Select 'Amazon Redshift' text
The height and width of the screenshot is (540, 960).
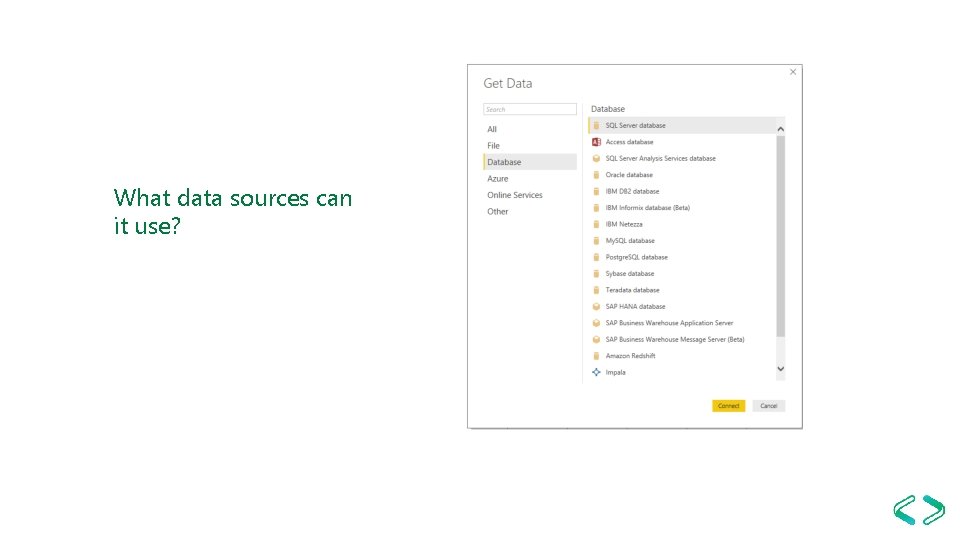coord(631,356)
